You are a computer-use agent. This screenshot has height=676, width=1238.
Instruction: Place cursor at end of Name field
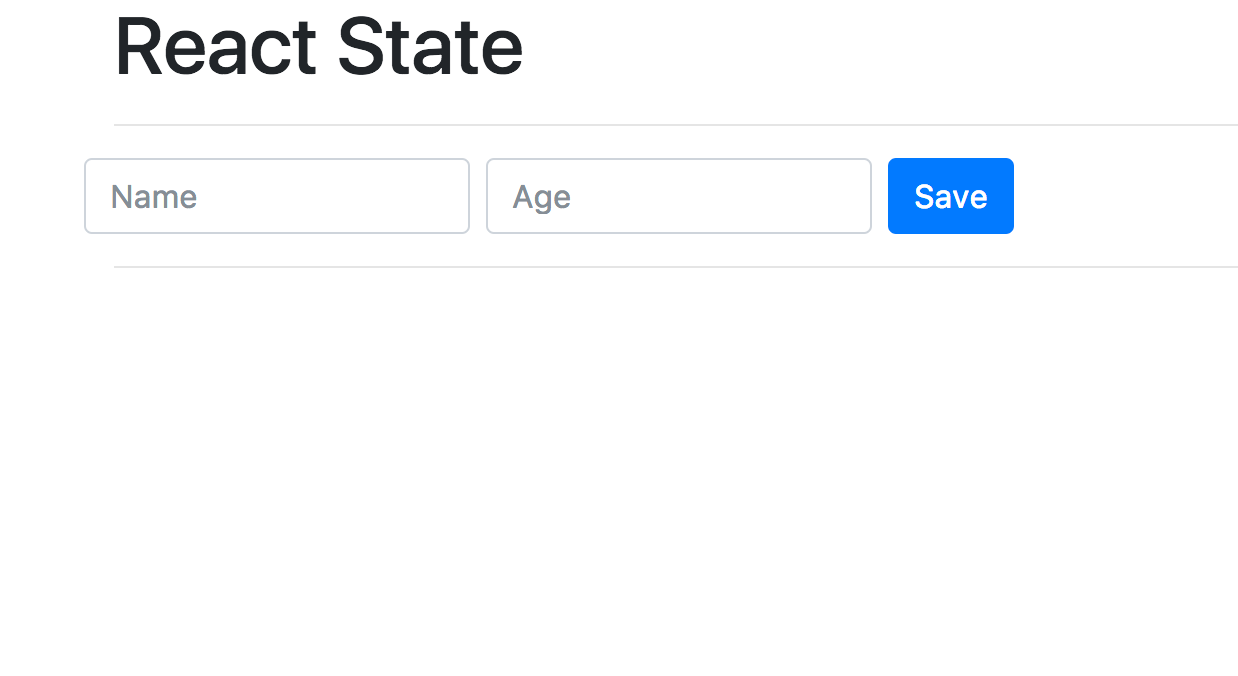455,196
